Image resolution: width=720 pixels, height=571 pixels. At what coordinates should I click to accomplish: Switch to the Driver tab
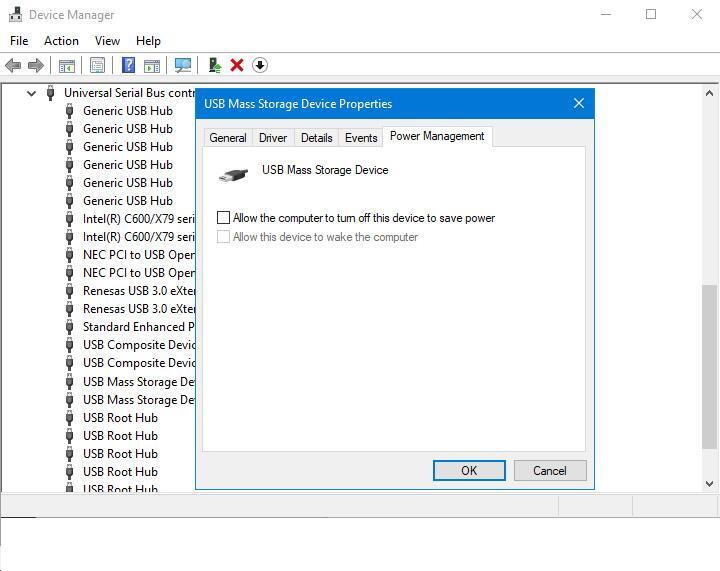(272, 138)
